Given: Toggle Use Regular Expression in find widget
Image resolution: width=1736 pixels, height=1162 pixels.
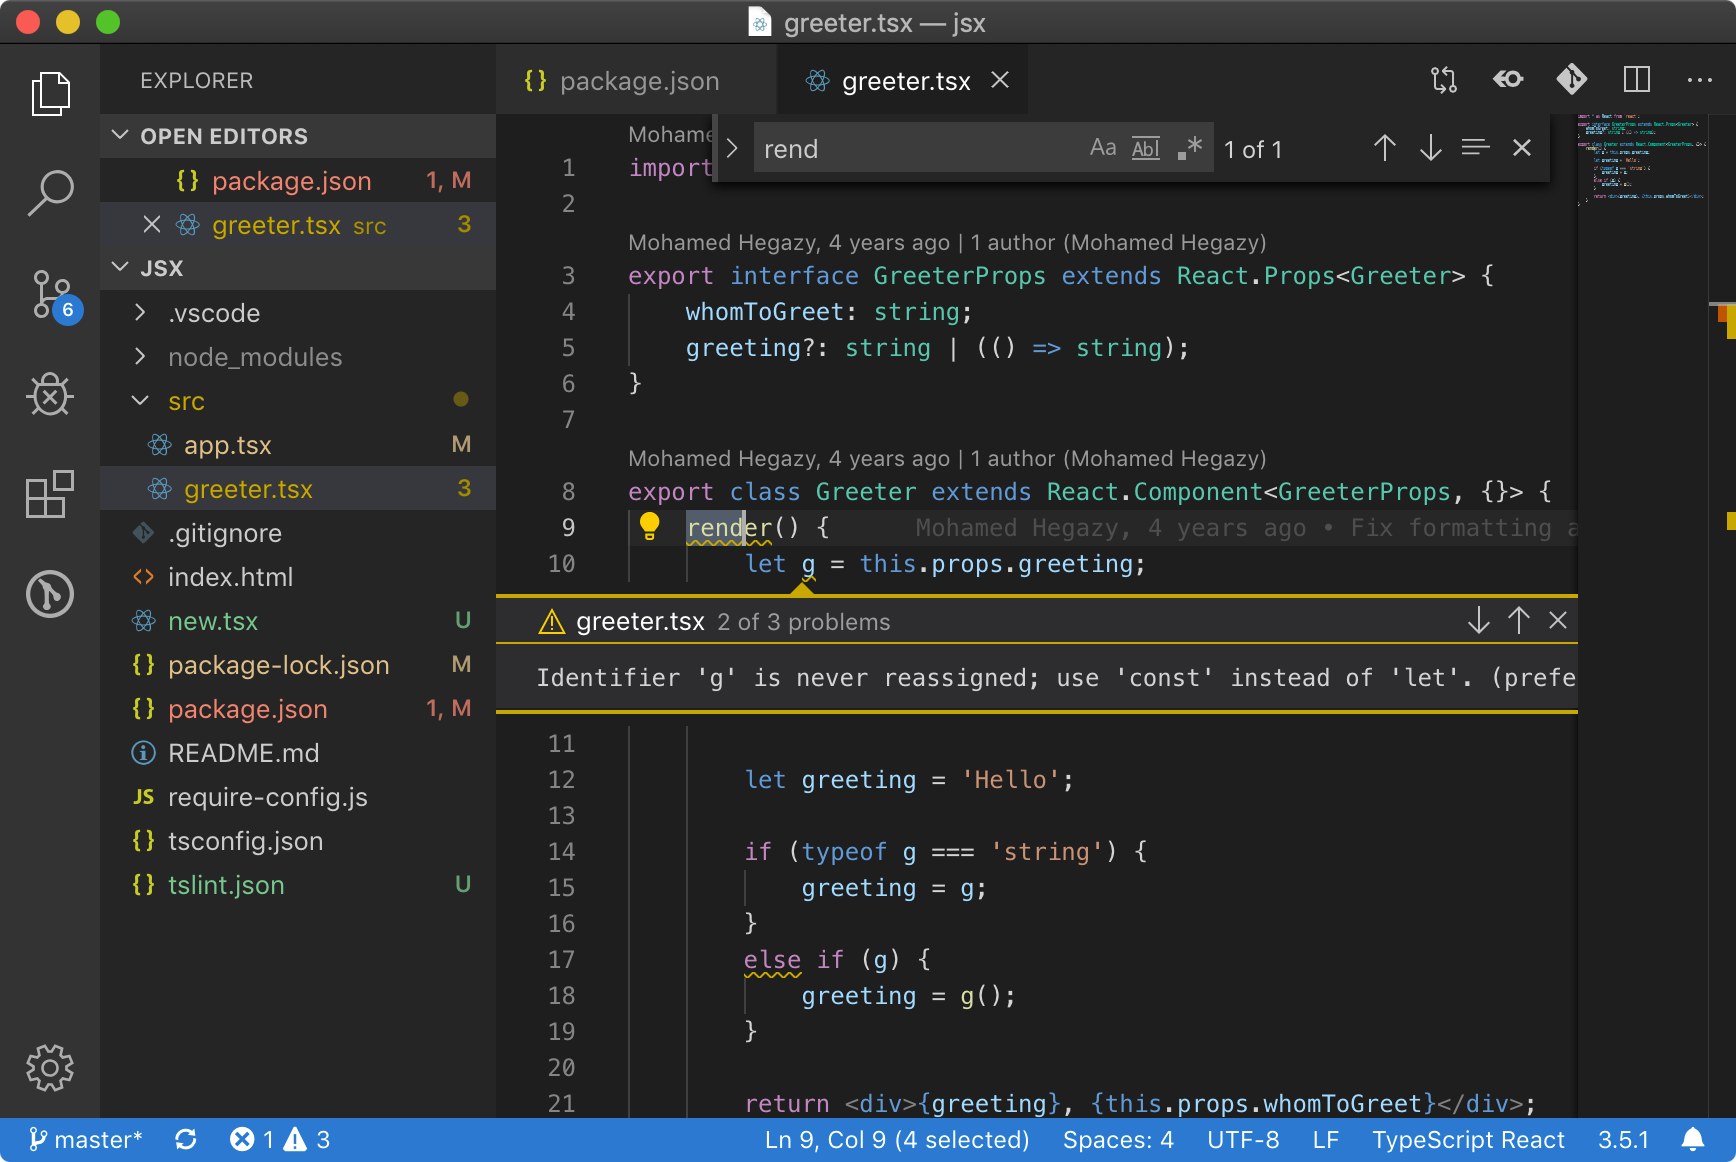Looking at the screenshot, I should [x=1189, y=149].
